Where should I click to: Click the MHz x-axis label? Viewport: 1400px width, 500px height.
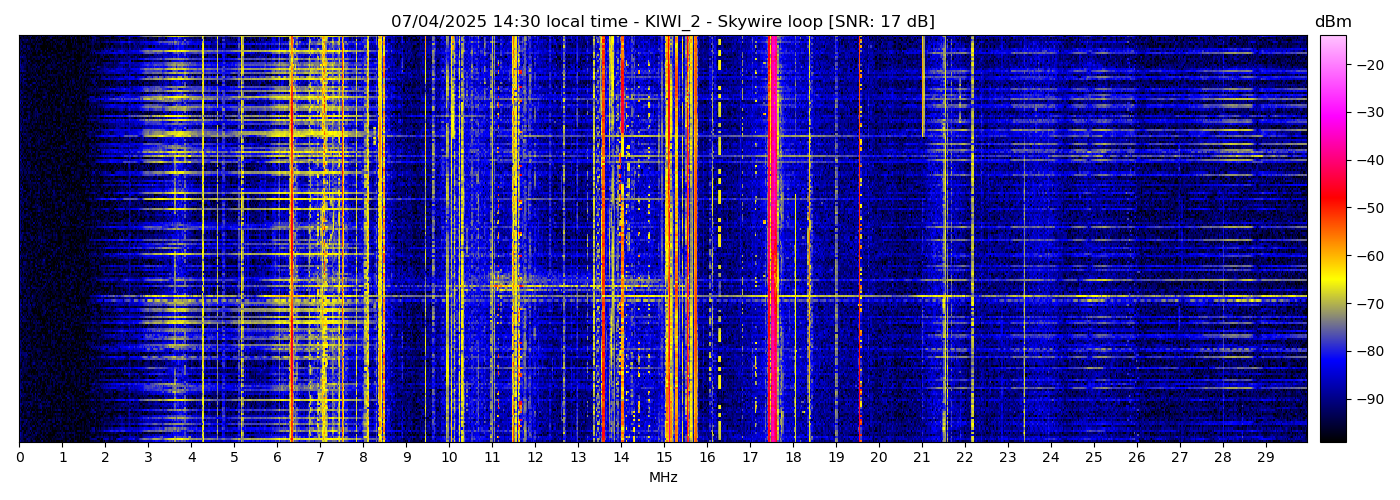(663, 478)
